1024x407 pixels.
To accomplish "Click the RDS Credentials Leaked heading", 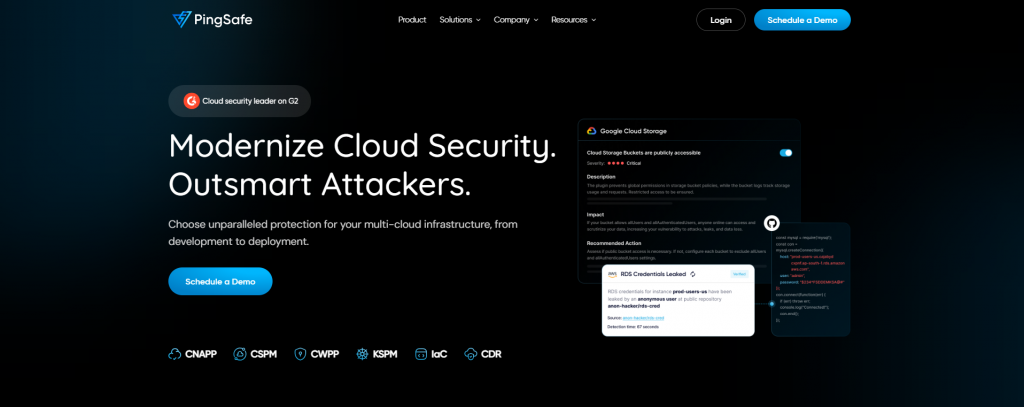I will (x=653, y=274).
